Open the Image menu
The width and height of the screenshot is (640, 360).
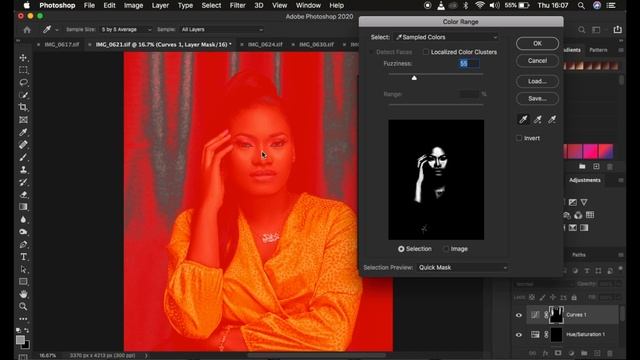pyautogui.click(x=133, y=5)
